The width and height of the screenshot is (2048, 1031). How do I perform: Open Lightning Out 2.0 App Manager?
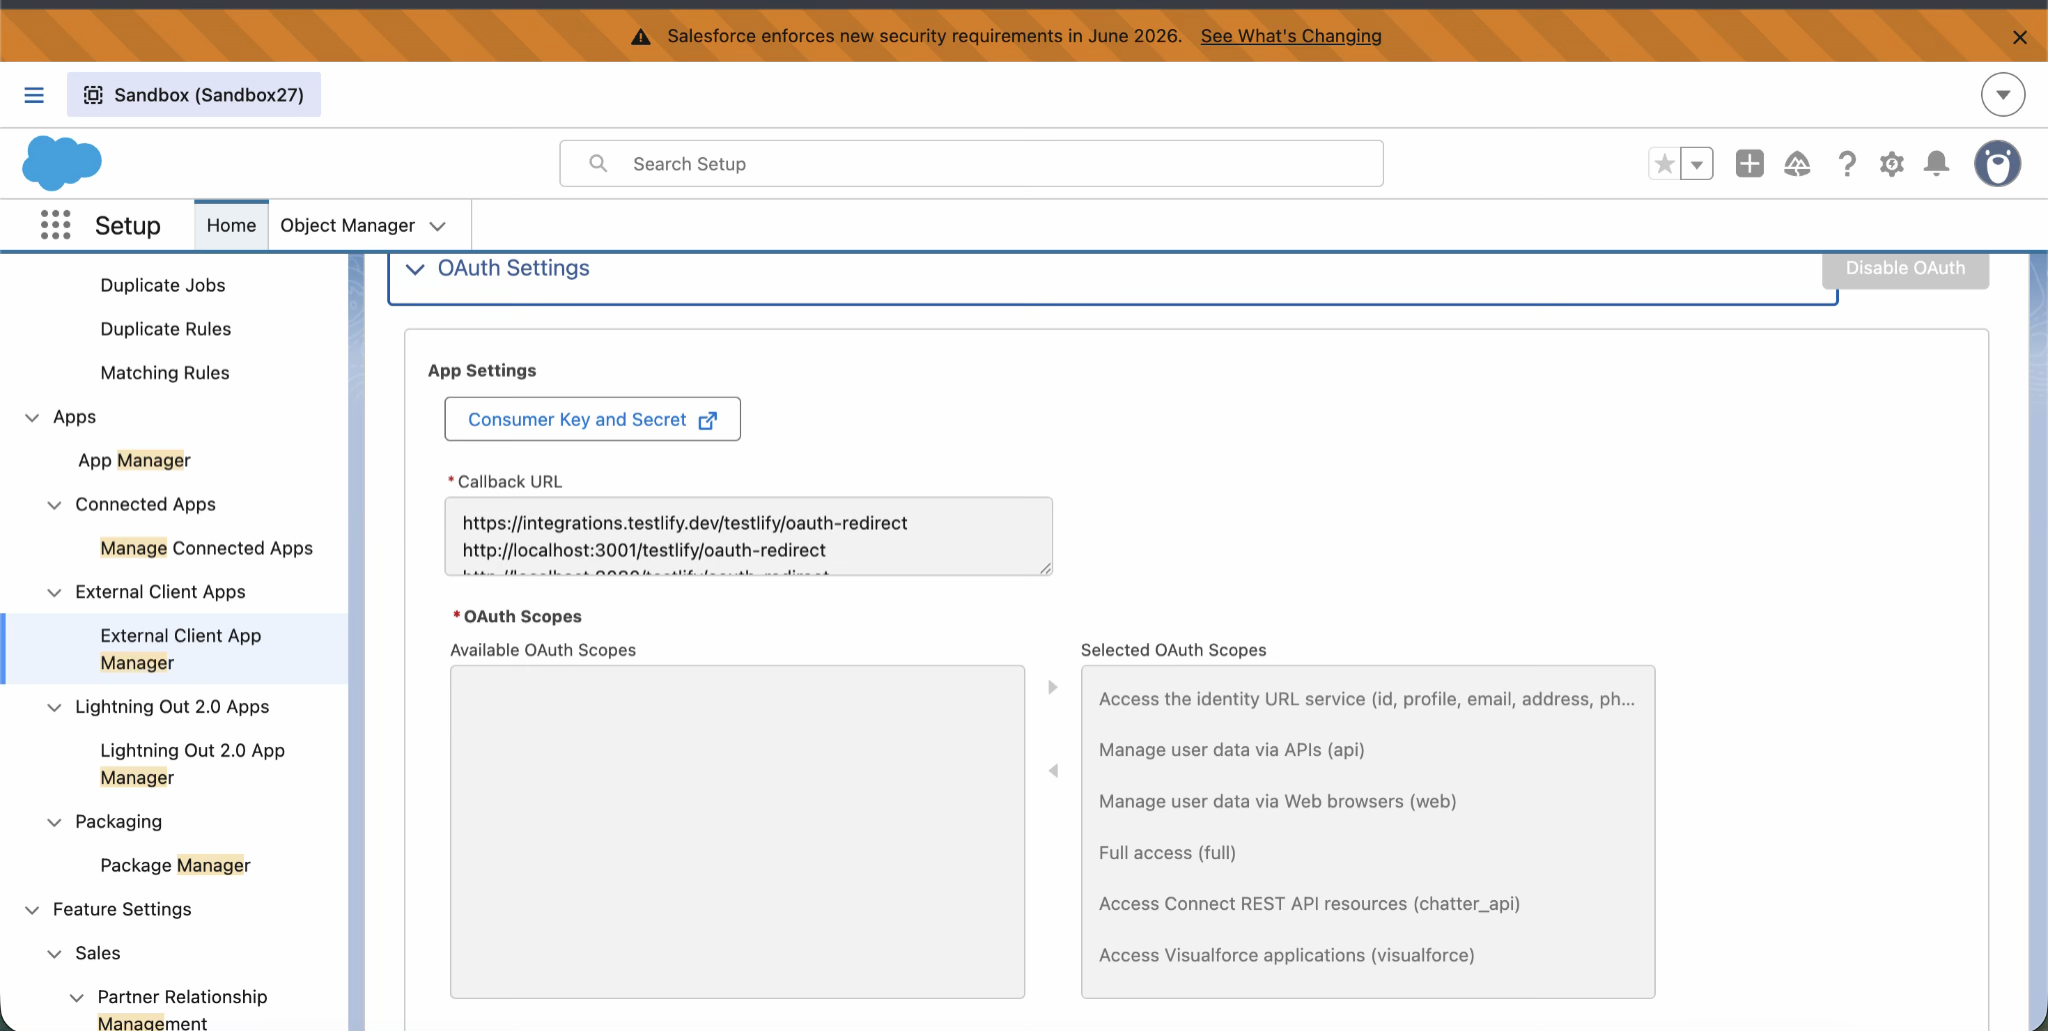point(192,764)
